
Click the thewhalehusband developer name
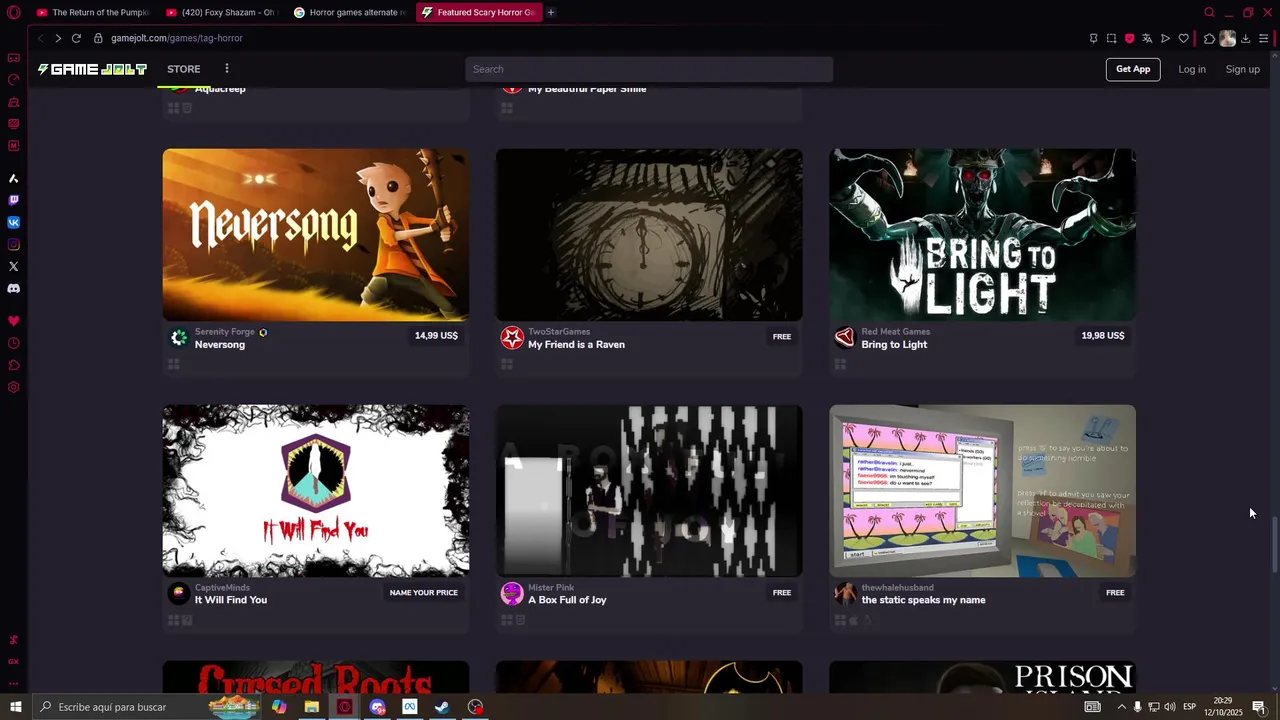898,588
